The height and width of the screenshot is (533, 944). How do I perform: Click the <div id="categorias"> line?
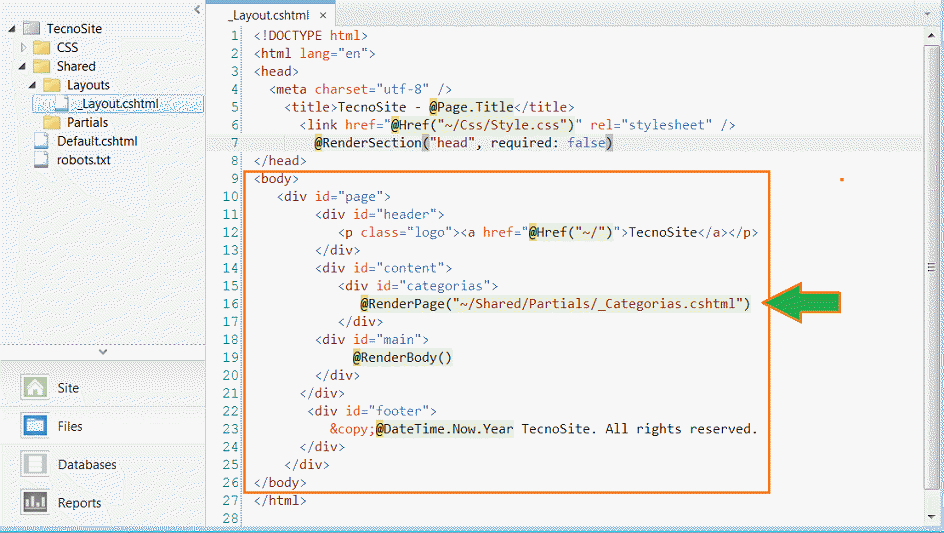[418, 285]
